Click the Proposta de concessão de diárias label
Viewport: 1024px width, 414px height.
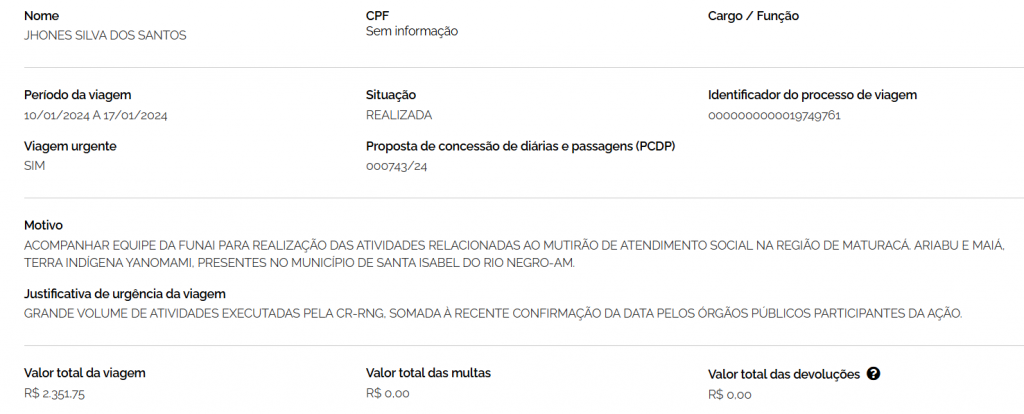pyautogui.click(x=520, y=146)
